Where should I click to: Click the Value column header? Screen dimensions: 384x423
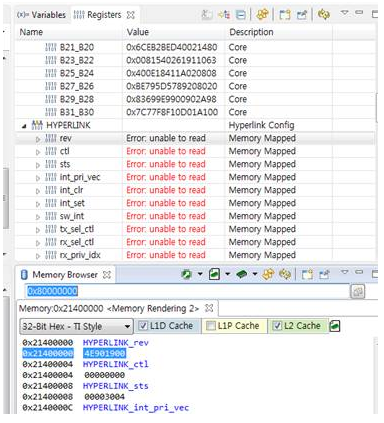pos(138,32)
